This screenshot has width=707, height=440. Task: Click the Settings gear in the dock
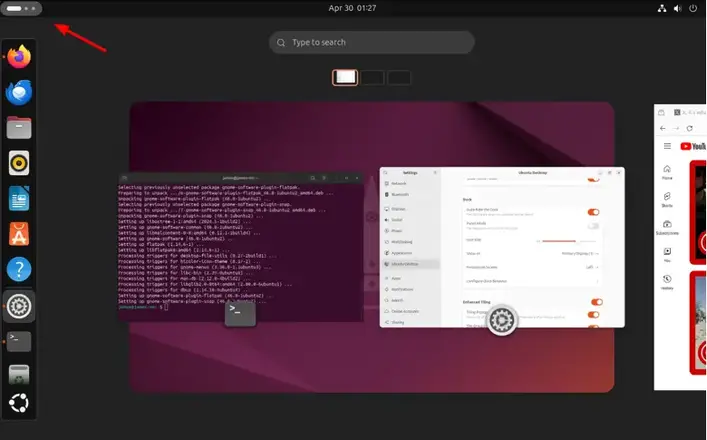19,306
